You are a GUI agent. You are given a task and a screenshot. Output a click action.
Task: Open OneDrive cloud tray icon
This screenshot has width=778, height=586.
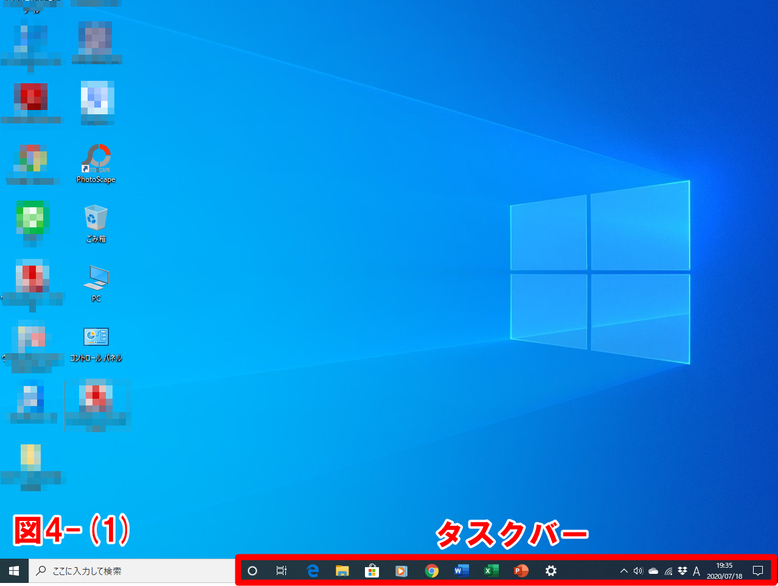(x=653, y=571)
